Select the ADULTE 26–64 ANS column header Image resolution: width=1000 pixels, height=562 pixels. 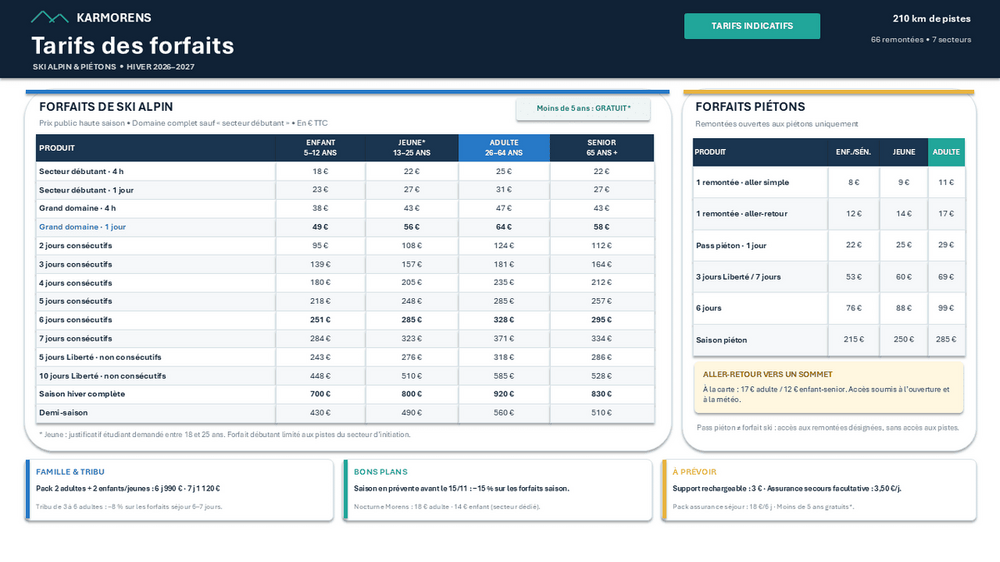pos(504,148)
